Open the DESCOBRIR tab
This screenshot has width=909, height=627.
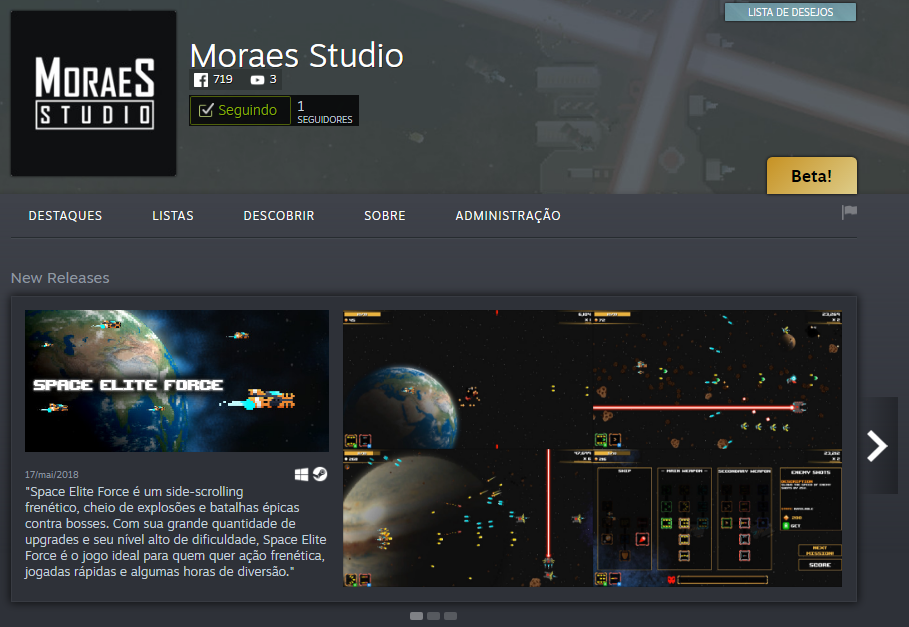click(279, 216)
